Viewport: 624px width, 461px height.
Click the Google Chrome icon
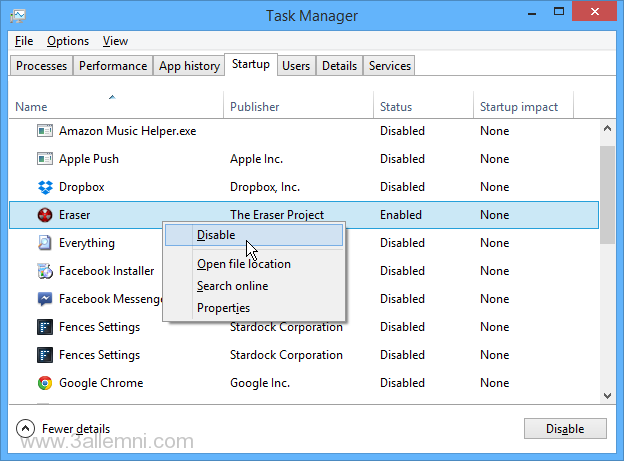point(44,383)
